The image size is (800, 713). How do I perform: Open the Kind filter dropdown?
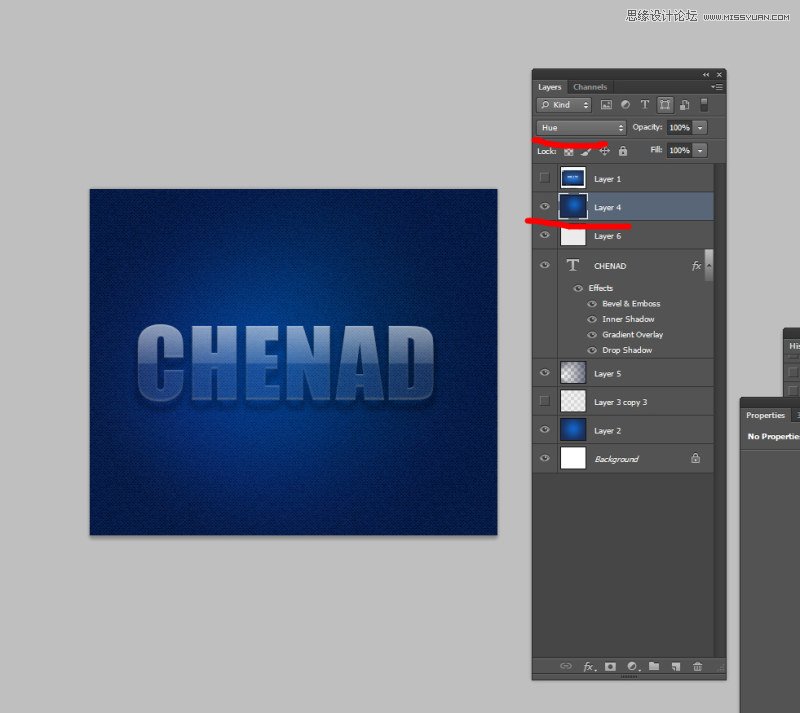click(x=564, y=105)
